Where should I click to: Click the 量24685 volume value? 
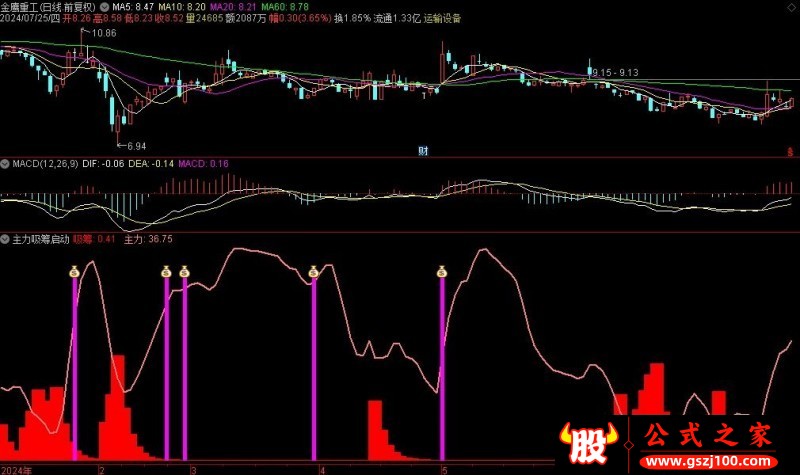pos(205,19)
